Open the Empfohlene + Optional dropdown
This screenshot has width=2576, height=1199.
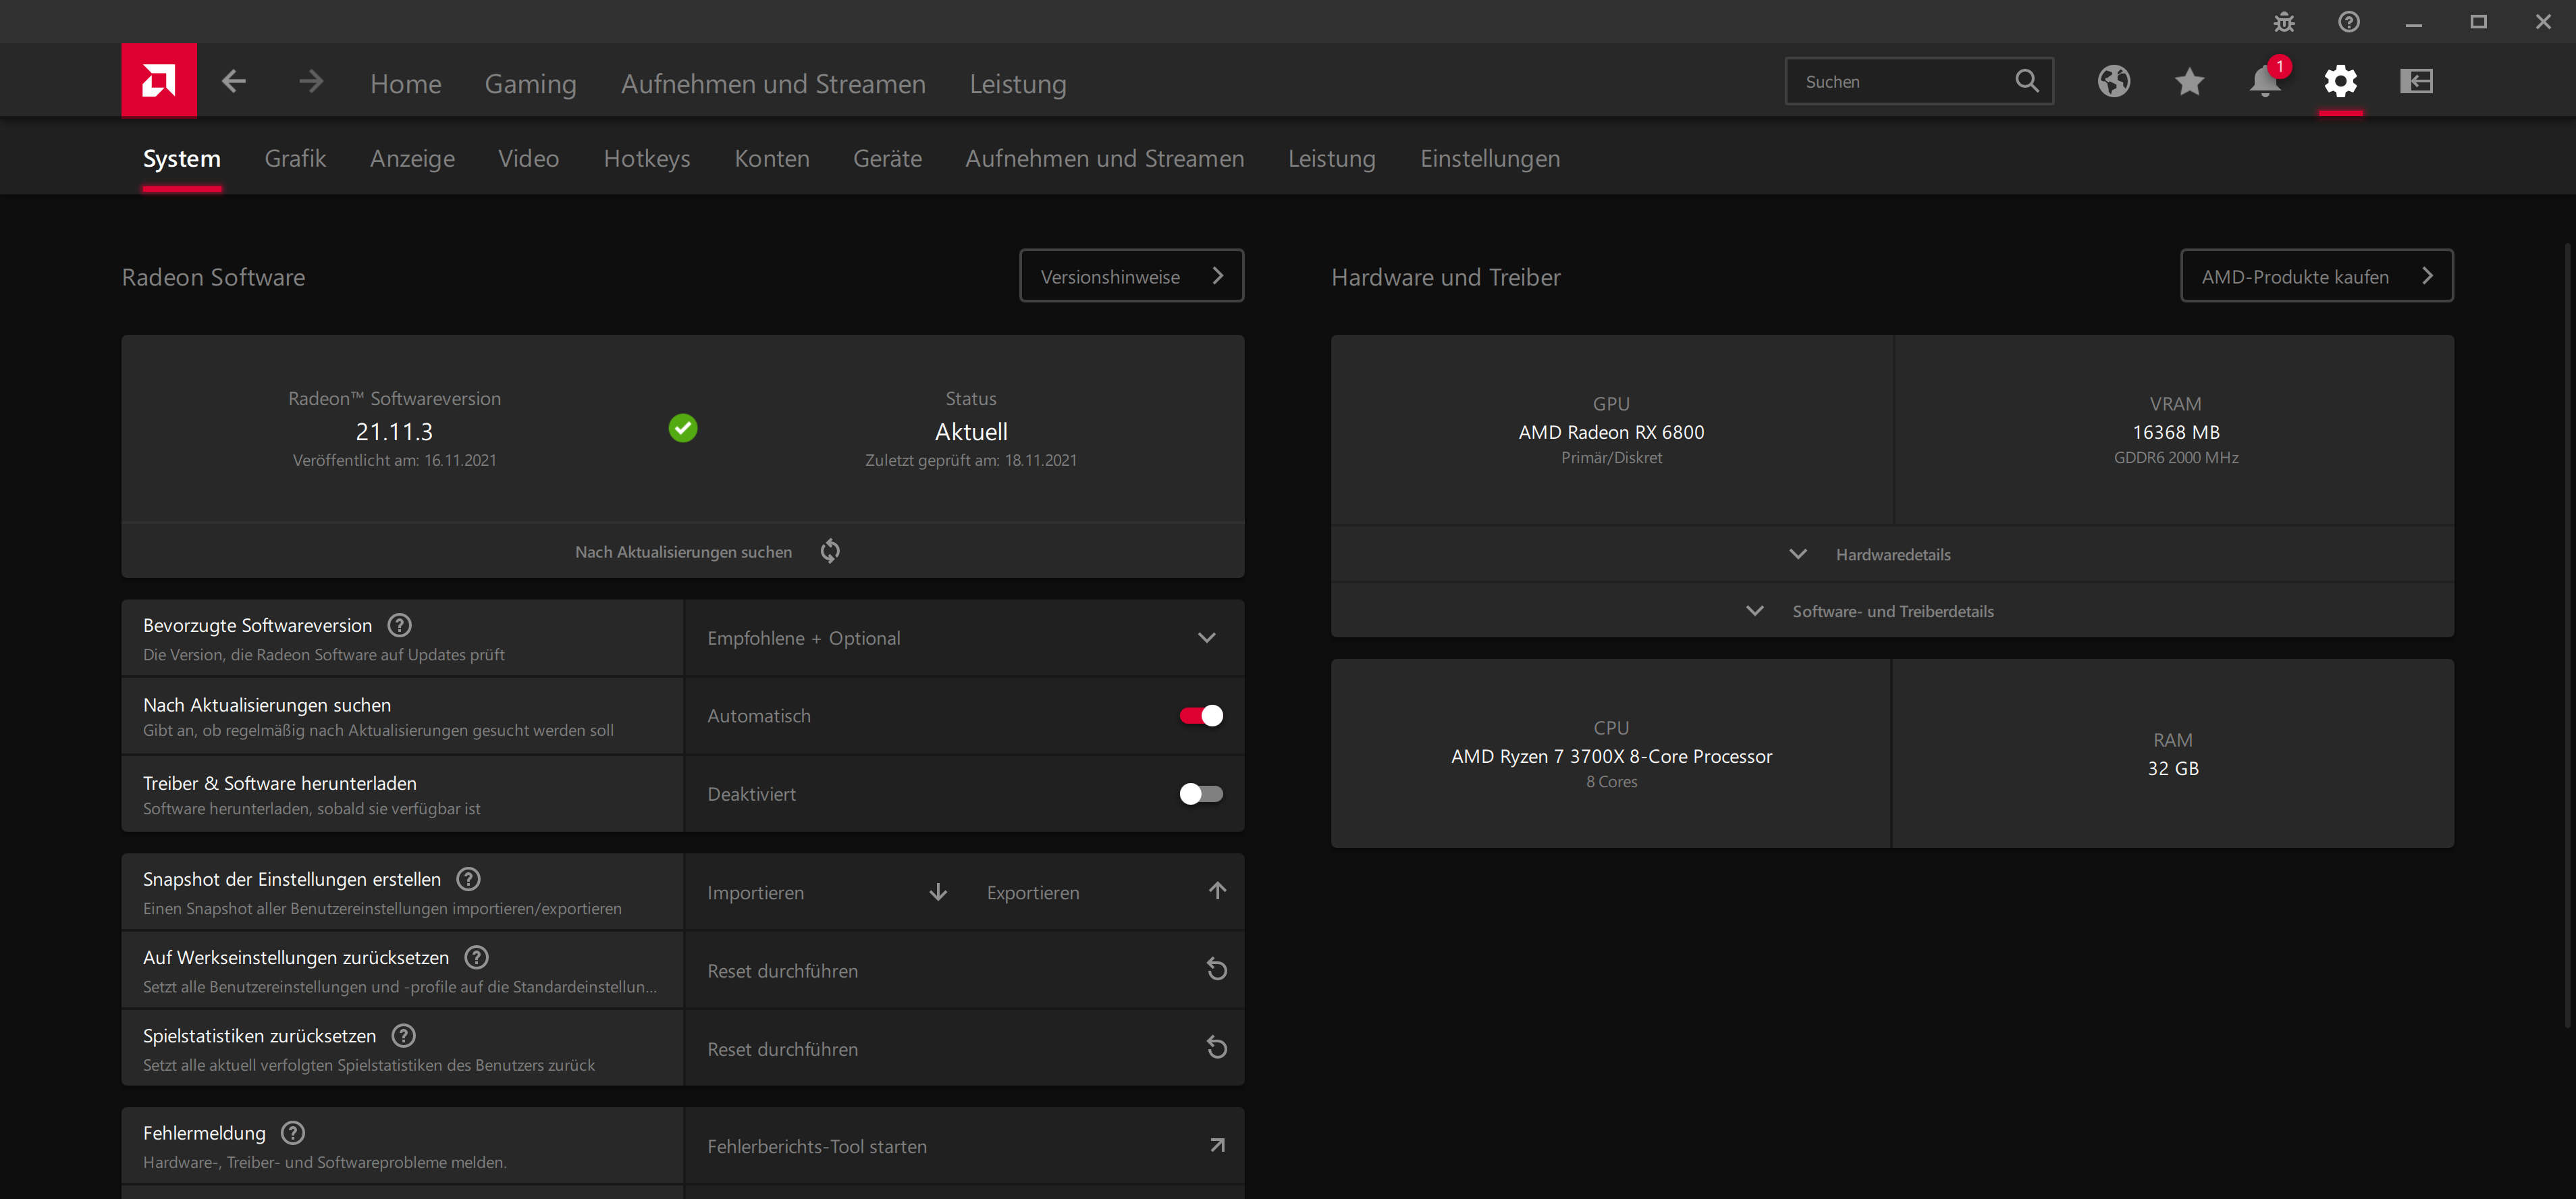[x=964, y=638]
